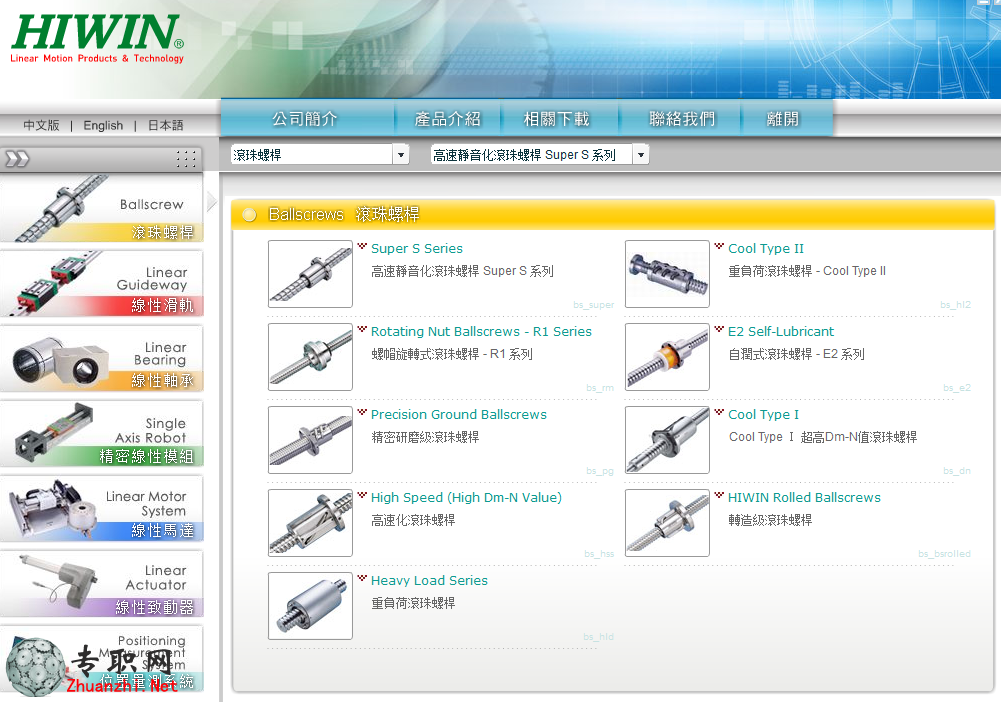Open Rotating Nut Ballscrews - R1 Series link
This screenshot has width=1001, height=702.
coord(481,332)
